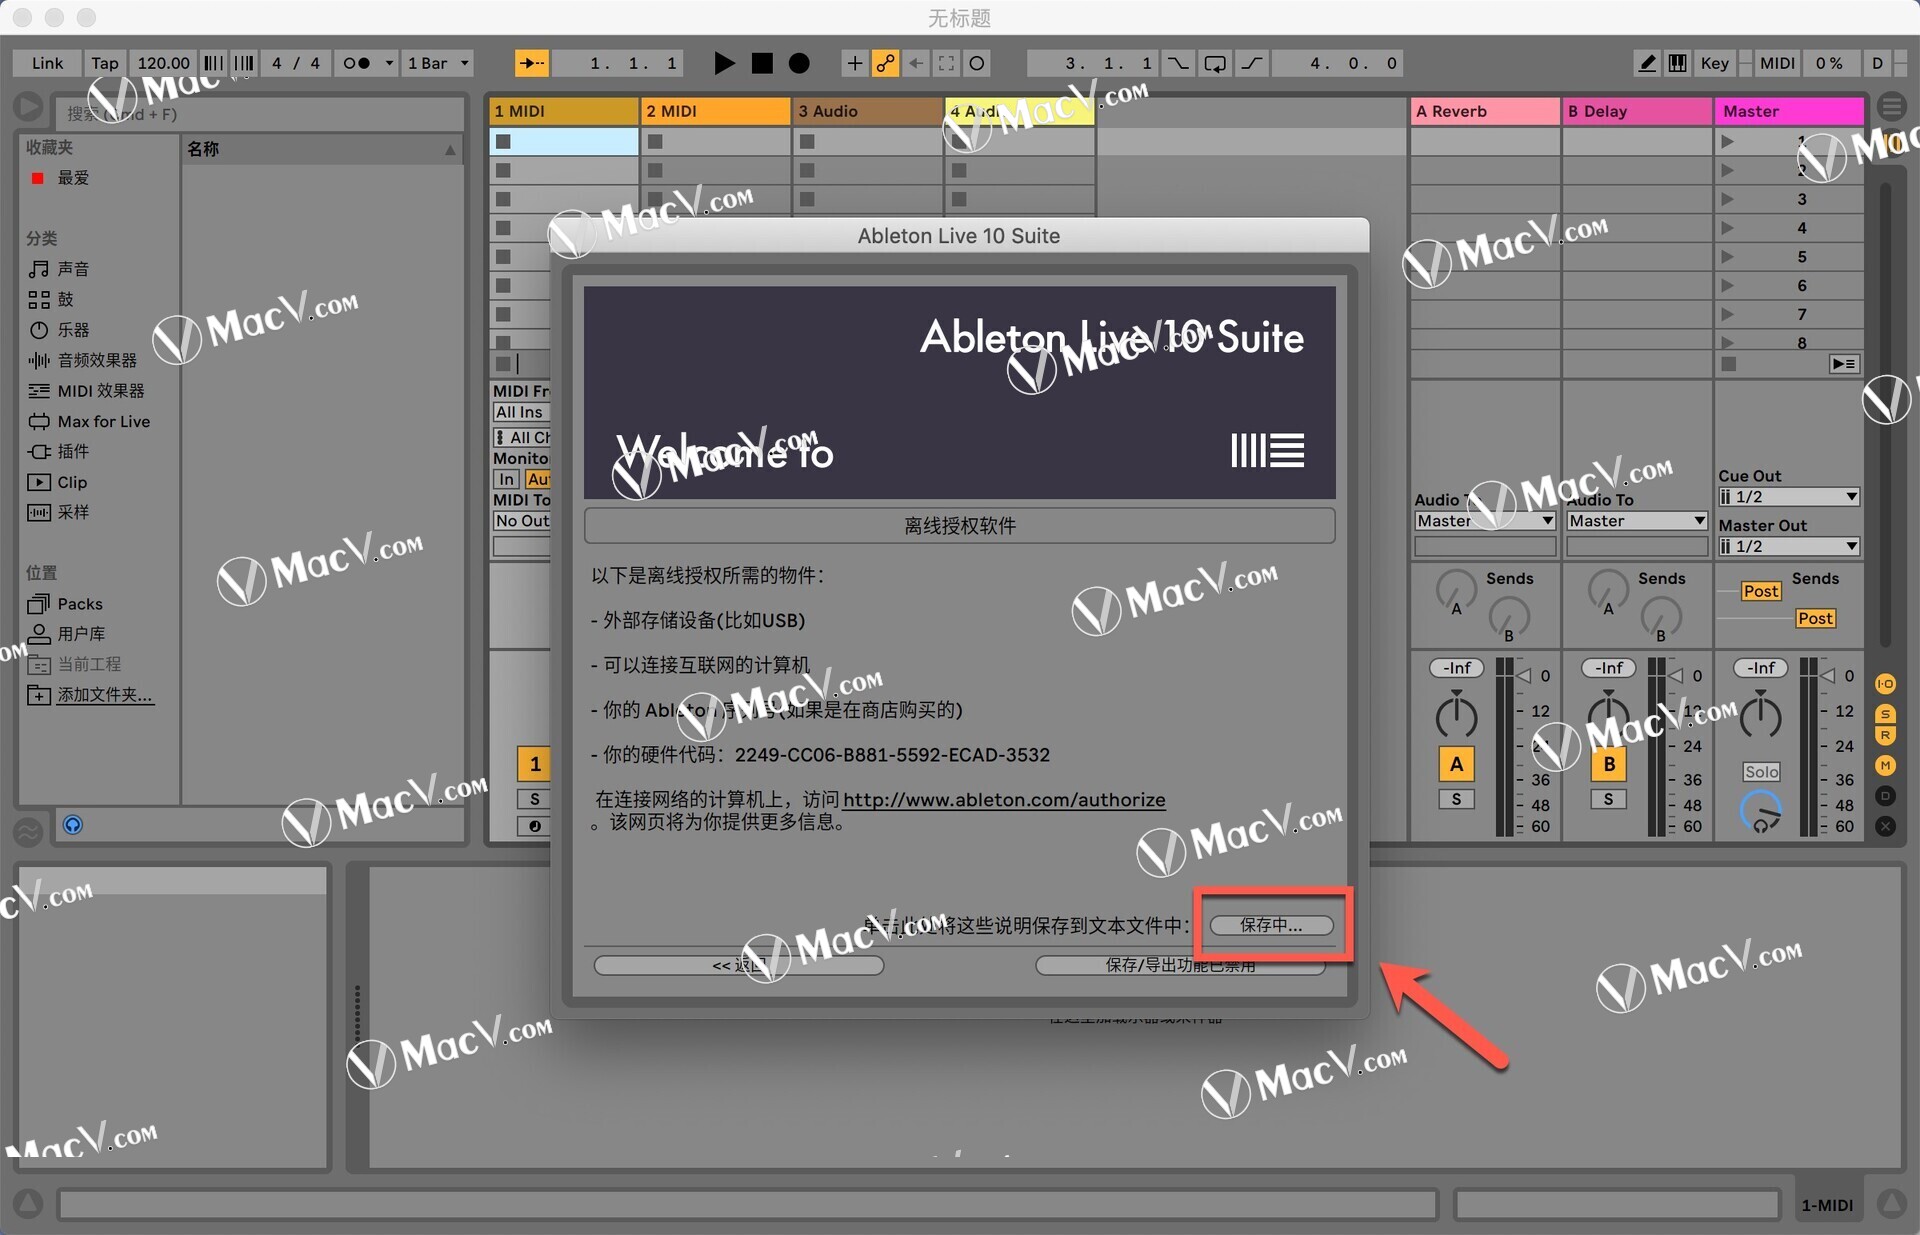Toggle the Automation Arm link icon
1920x1235 pixels.
click(885, 63)
